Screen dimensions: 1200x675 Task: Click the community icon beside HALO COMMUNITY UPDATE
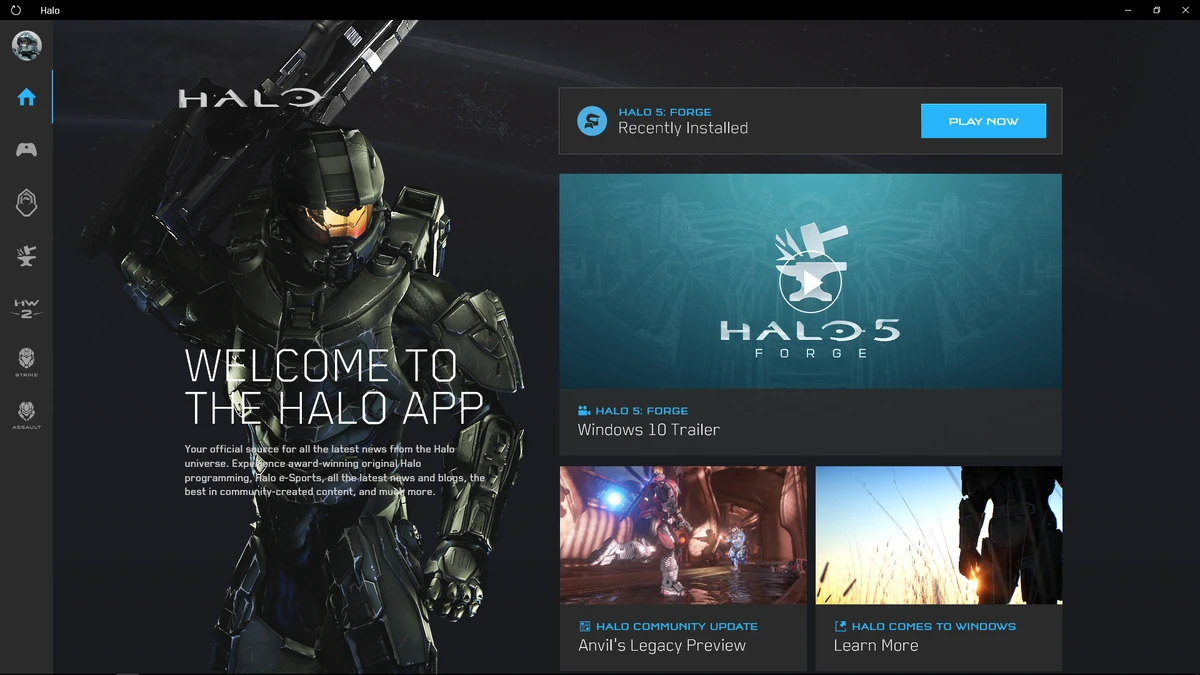584,626
